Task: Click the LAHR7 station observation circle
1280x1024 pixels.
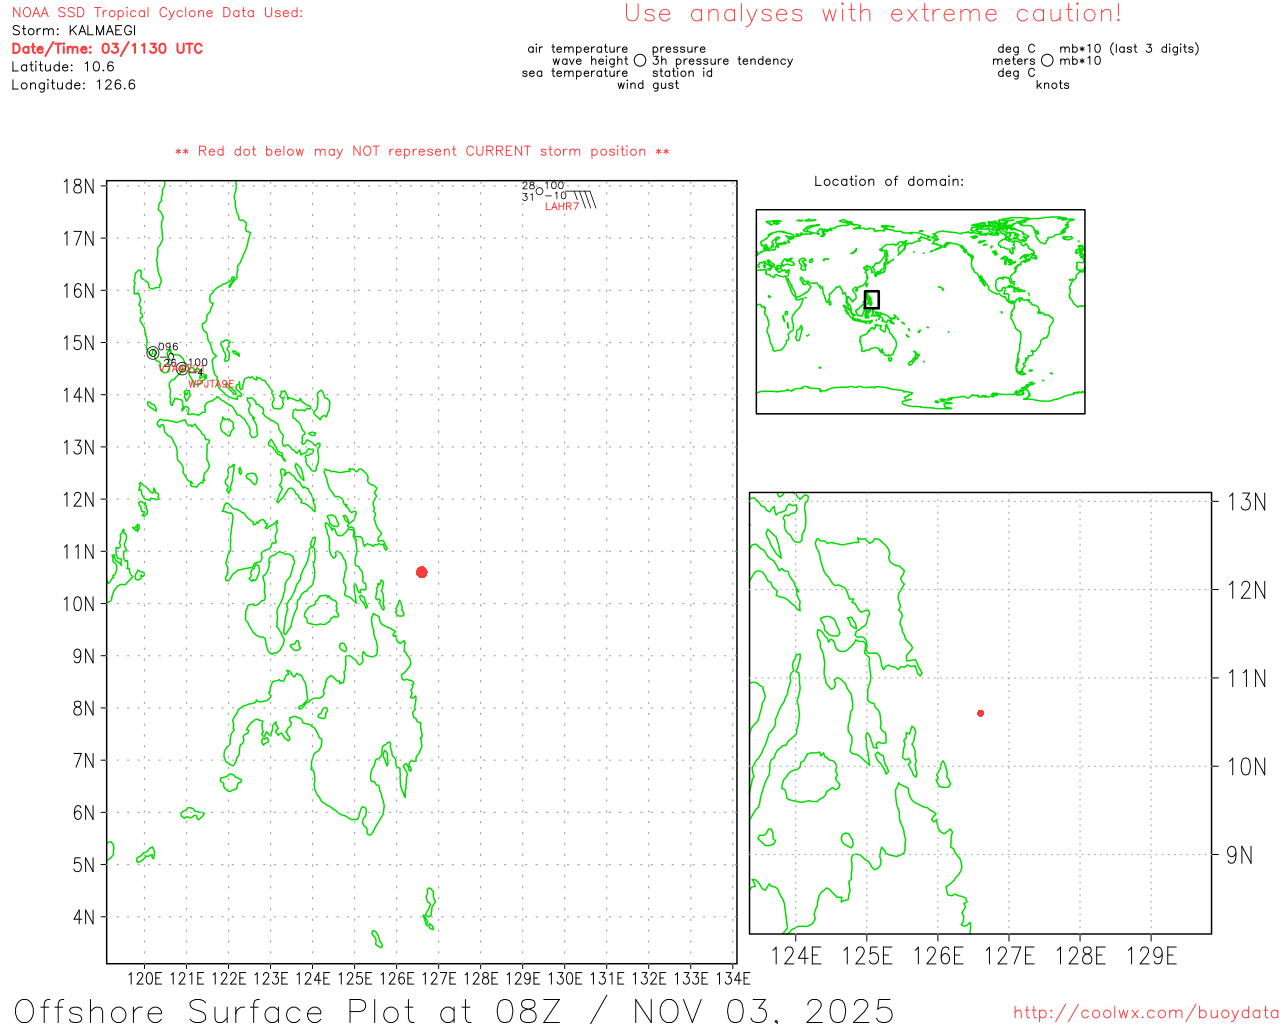Action: [x=540, y=191]
